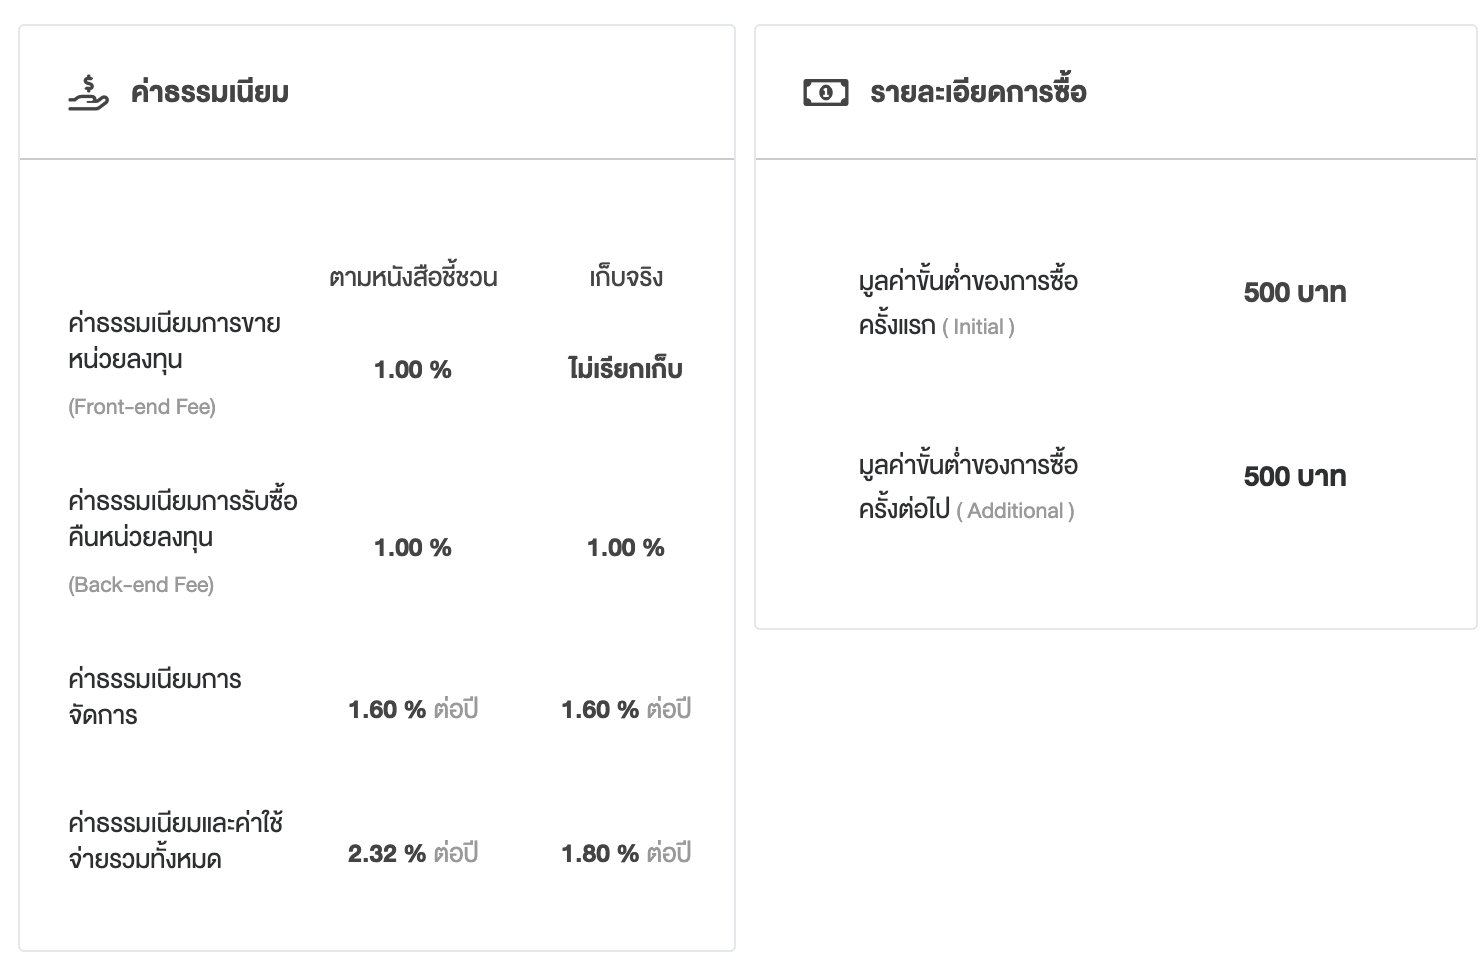Click the ( Initial ) minimum purchase label
Screen dimensions: 1482x972
point(978,327)
